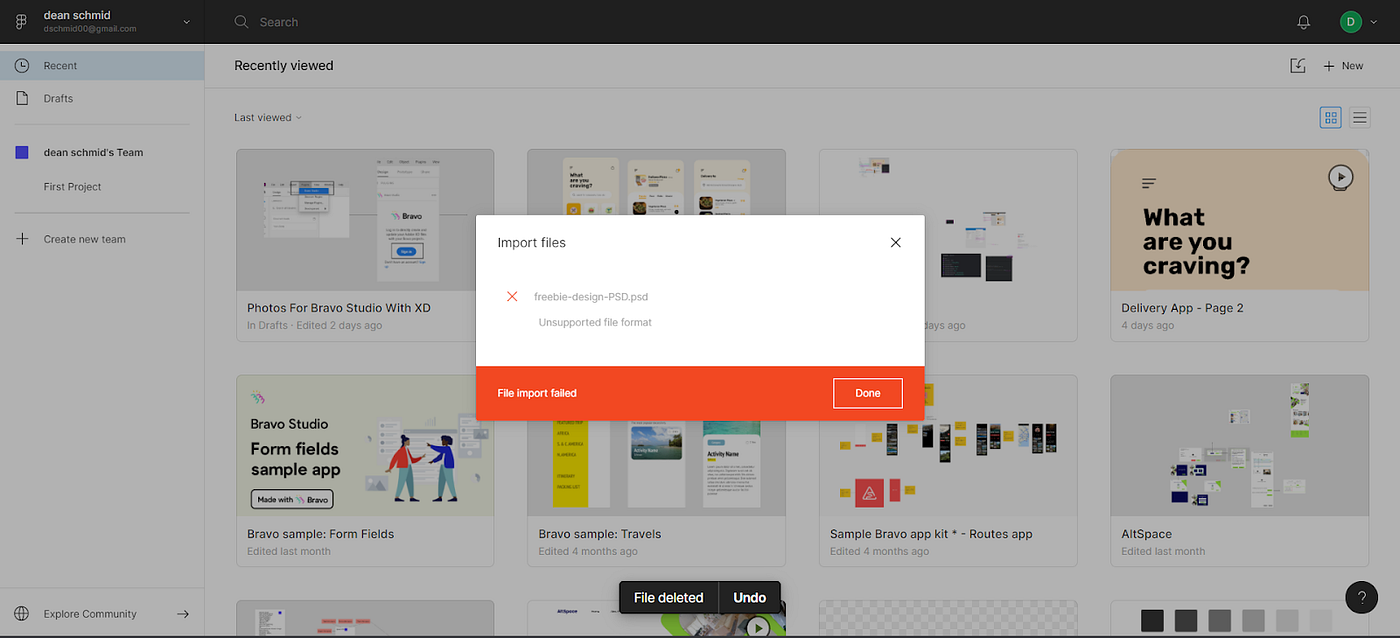Click the red X failed-import icon
The height and width of the screenshot is (638, 1400).
coord(512,297)
